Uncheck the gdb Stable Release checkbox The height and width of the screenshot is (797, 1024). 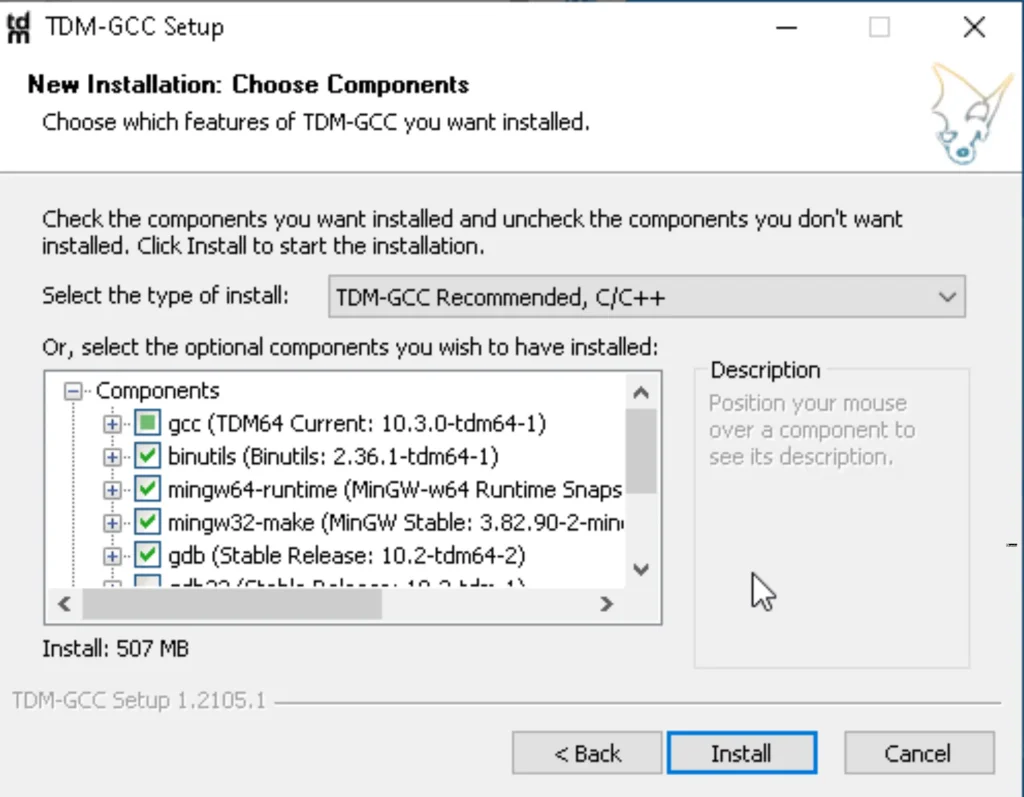148,555
